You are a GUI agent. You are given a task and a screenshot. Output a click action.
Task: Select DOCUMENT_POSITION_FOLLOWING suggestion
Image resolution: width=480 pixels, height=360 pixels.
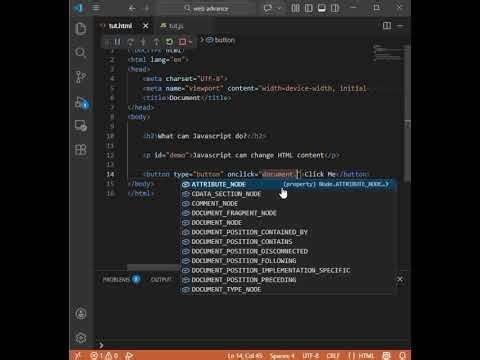(289, 261)
